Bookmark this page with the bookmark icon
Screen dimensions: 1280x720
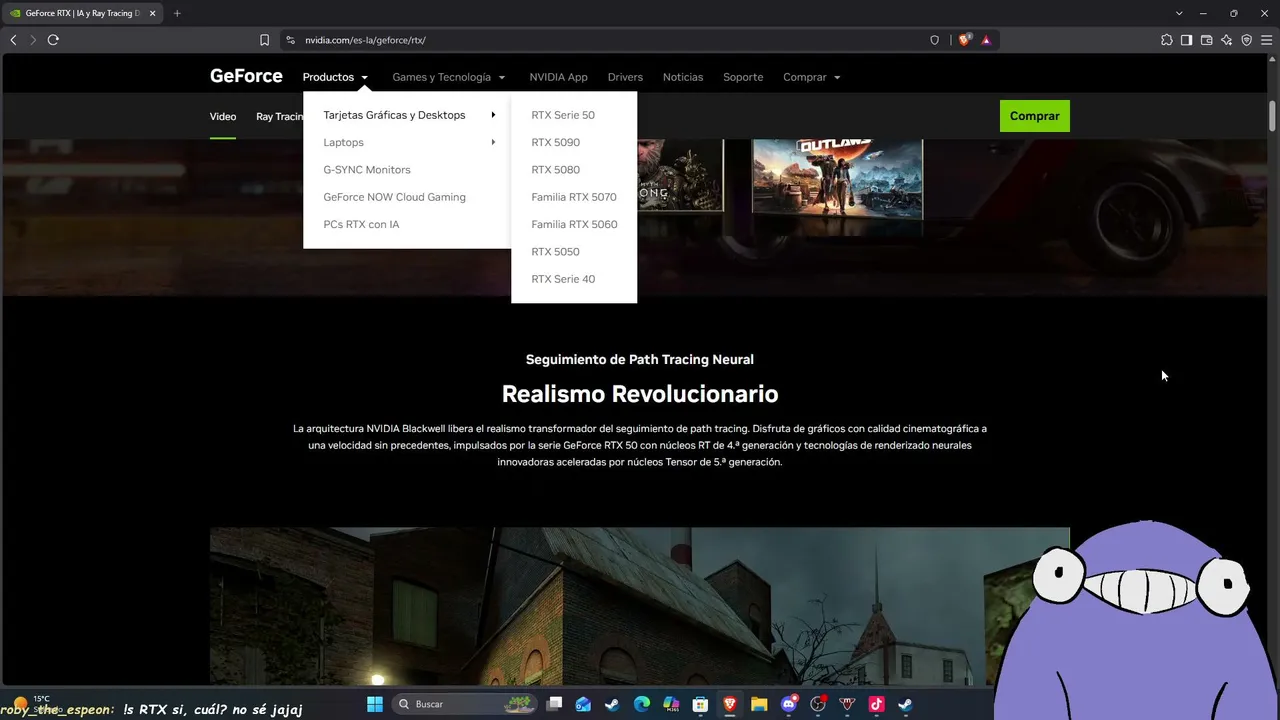pos(264,40)
